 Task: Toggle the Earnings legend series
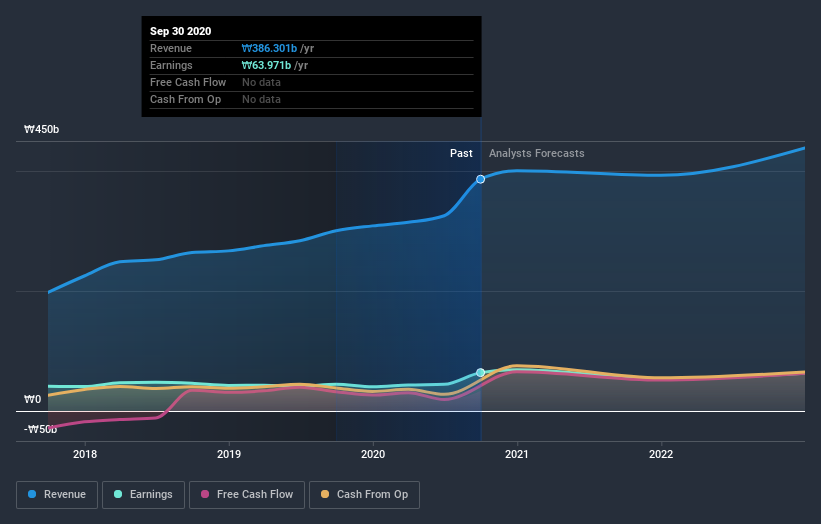tap(143, 495)
